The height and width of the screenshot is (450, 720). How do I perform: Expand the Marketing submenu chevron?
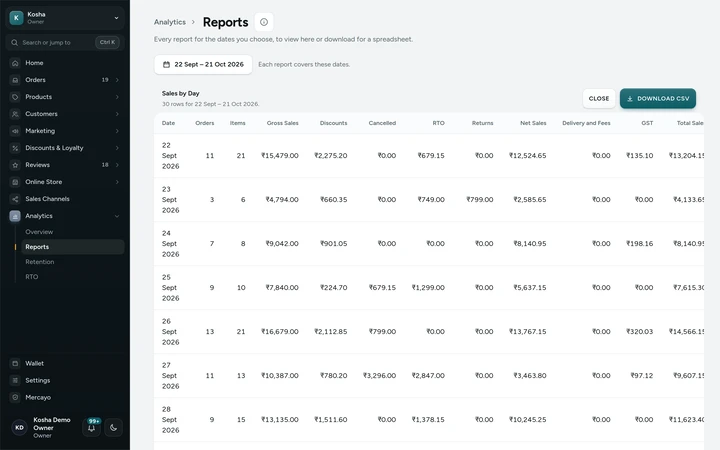click(117, 131)
